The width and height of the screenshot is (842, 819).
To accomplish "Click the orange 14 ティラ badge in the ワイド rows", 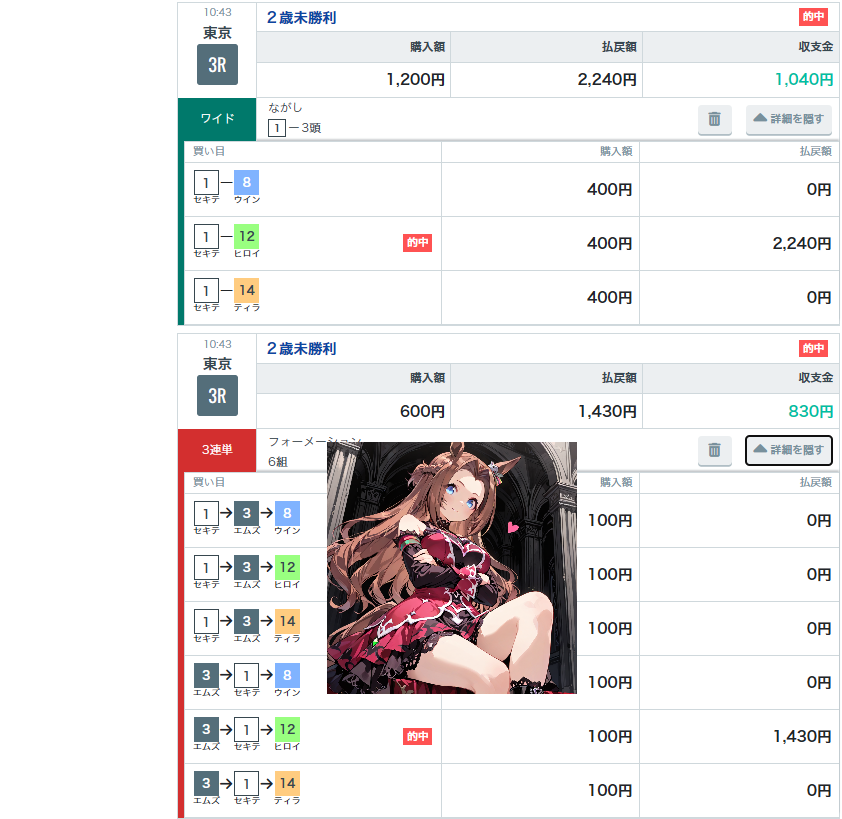I will 247,291.
